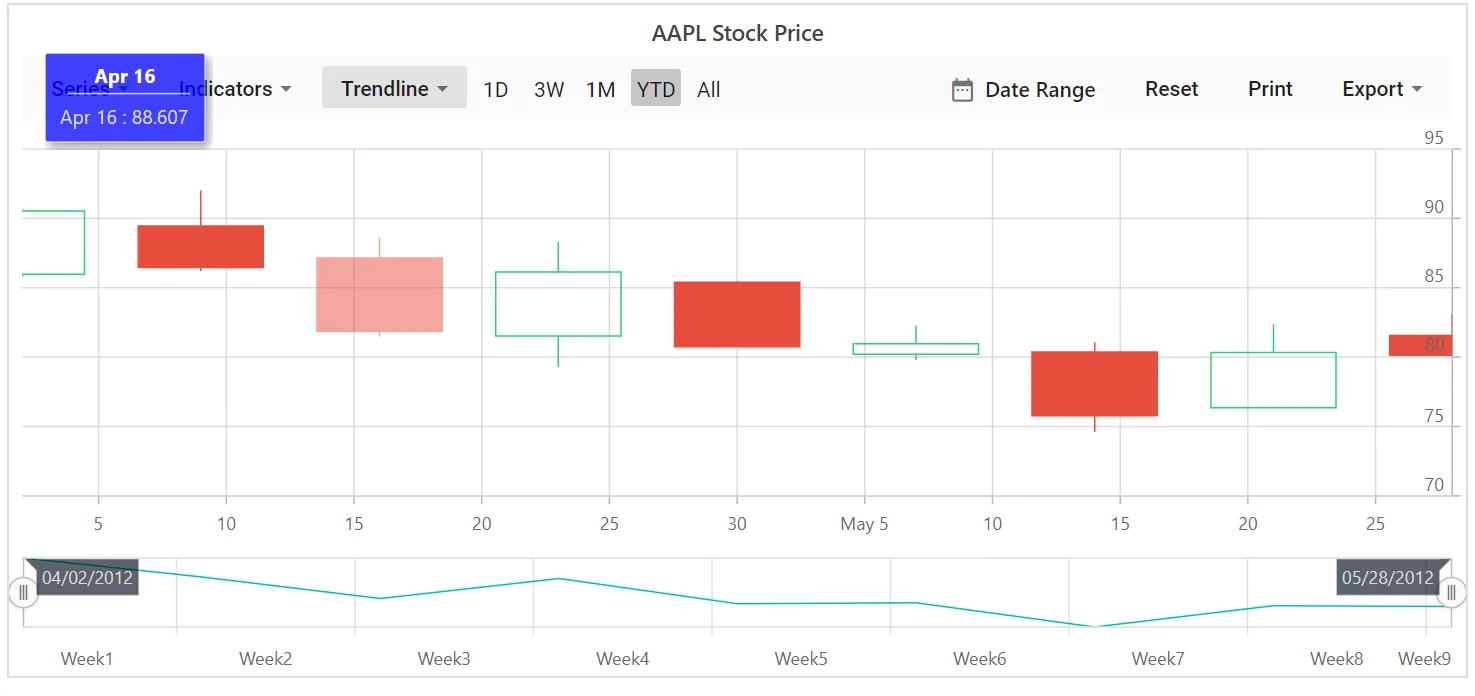1475x696 pixels.
Task: Click Week6 in the range navigator
Action: (x=980, y=659)
